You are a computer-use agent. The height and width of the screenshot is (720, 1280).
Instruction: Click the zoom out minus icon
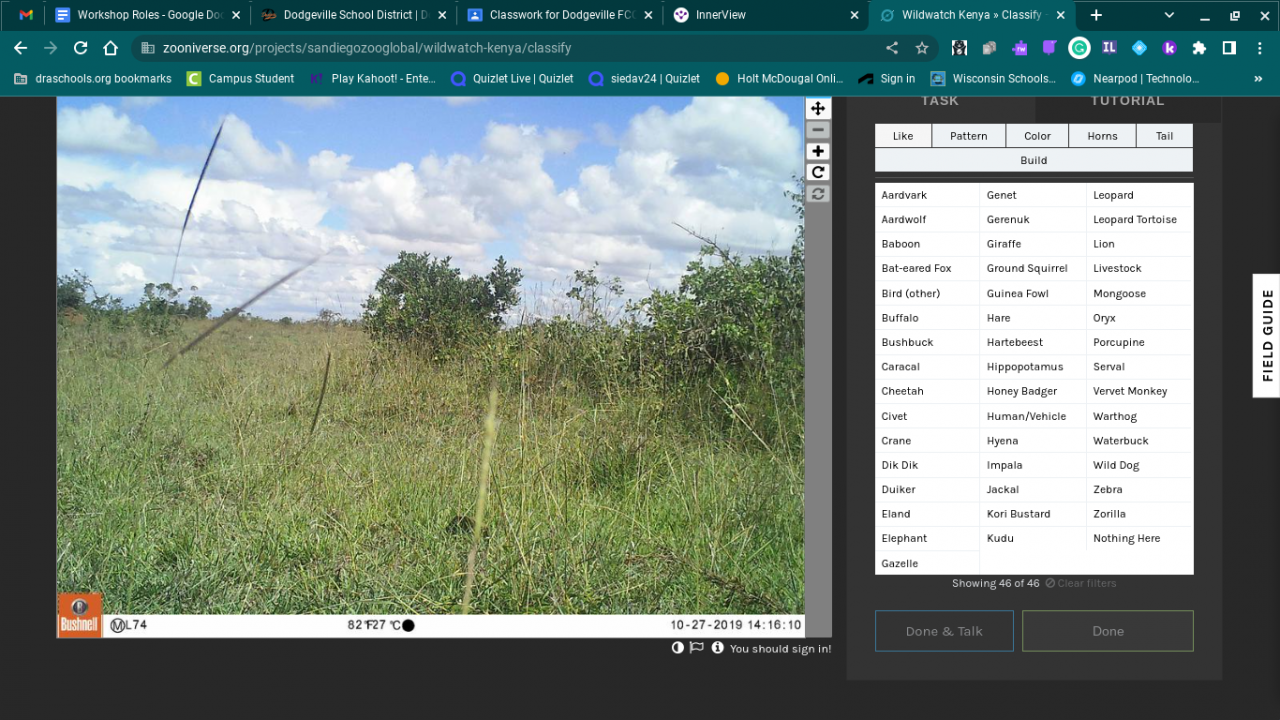click(x=818, y=130)
